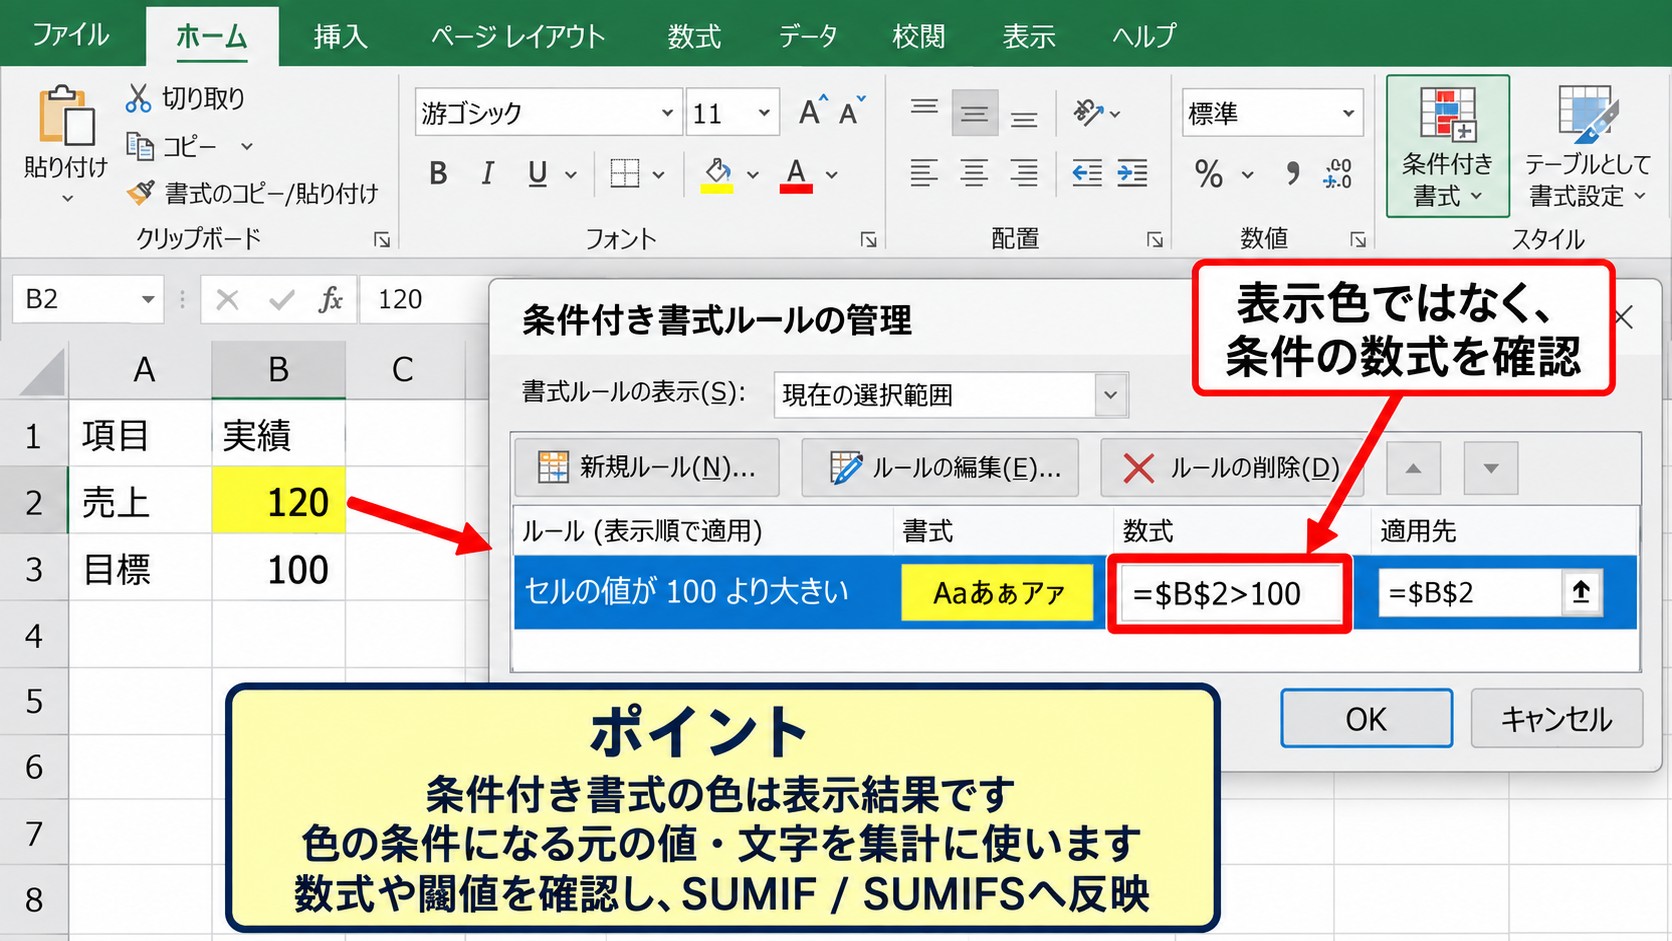Image resolution: width=1672 pixels, height=941 pixels.
Task: Open the cell borders icon
Action: pyautogui.click(x=625, y=174)
